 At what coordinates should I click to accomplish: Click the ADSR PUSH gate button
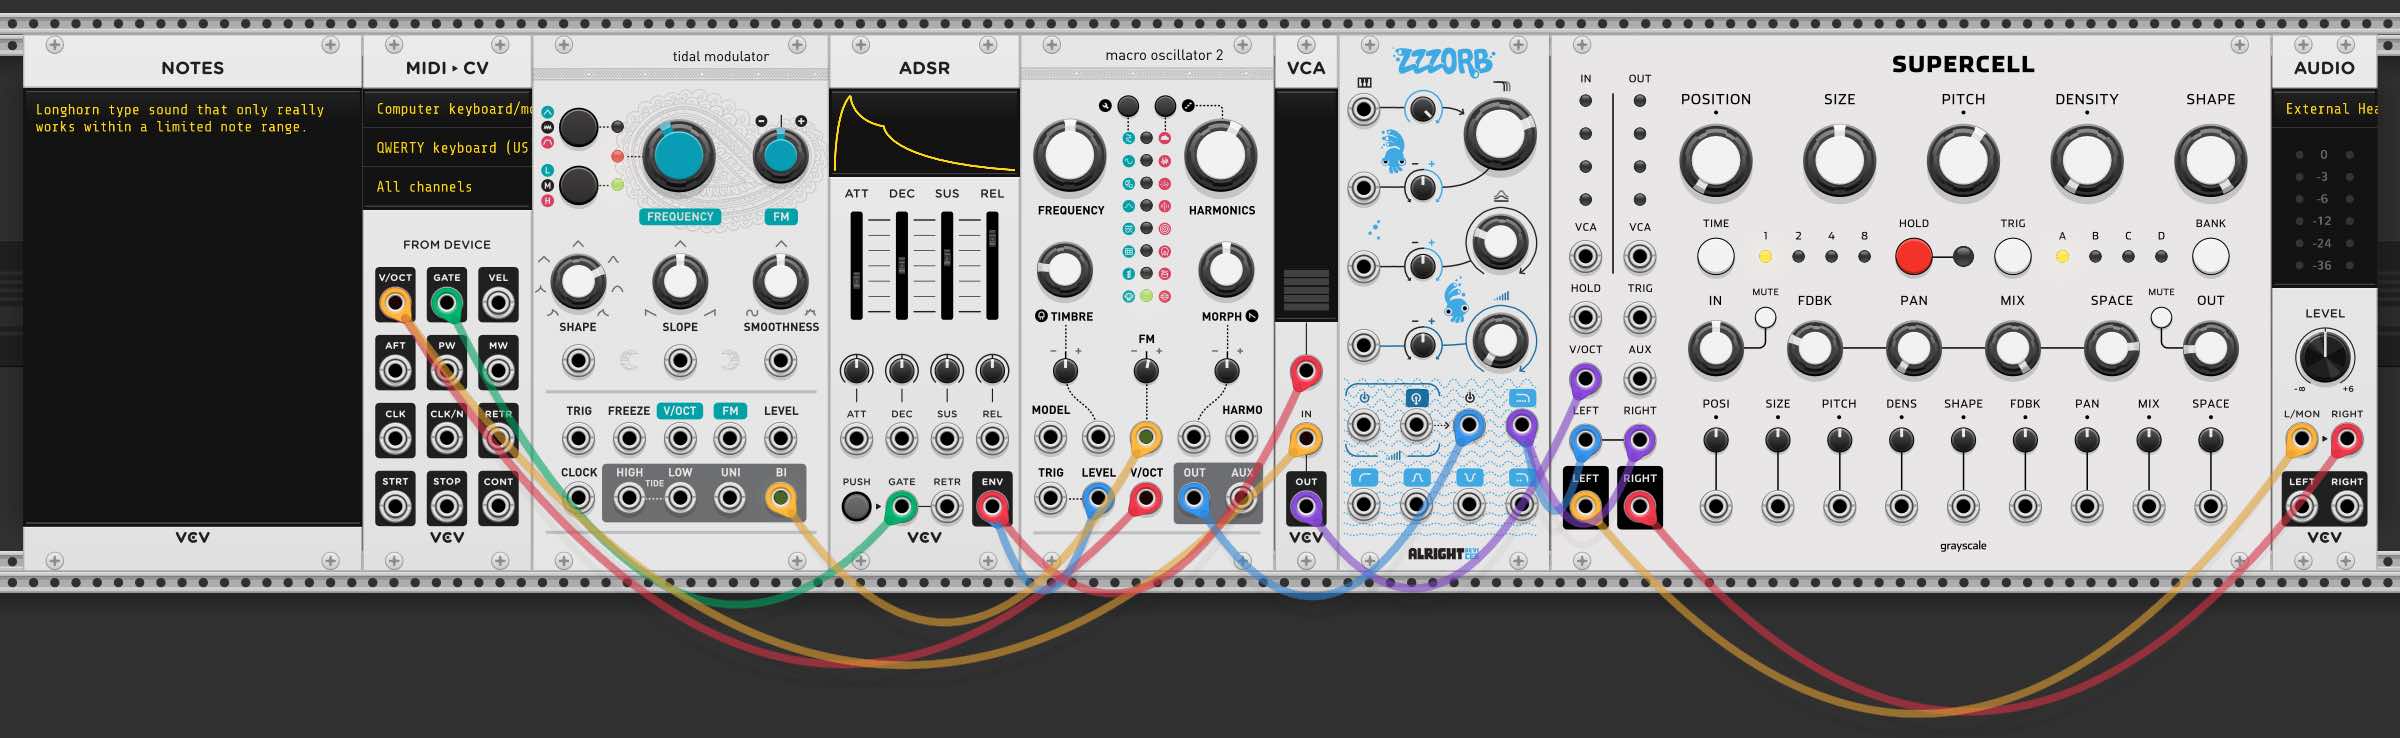pos(856,507)
